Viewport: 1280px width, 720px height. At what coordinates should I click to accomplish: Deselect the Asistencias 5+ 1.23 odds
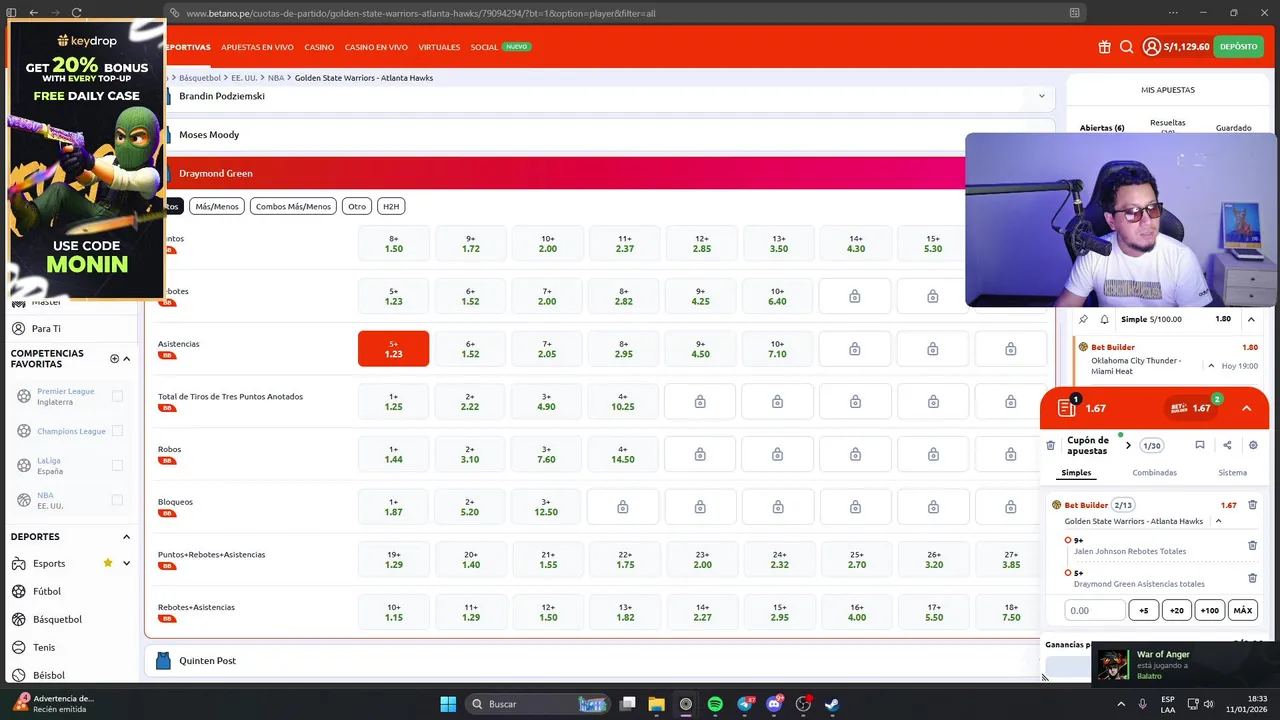click(393, 349)
